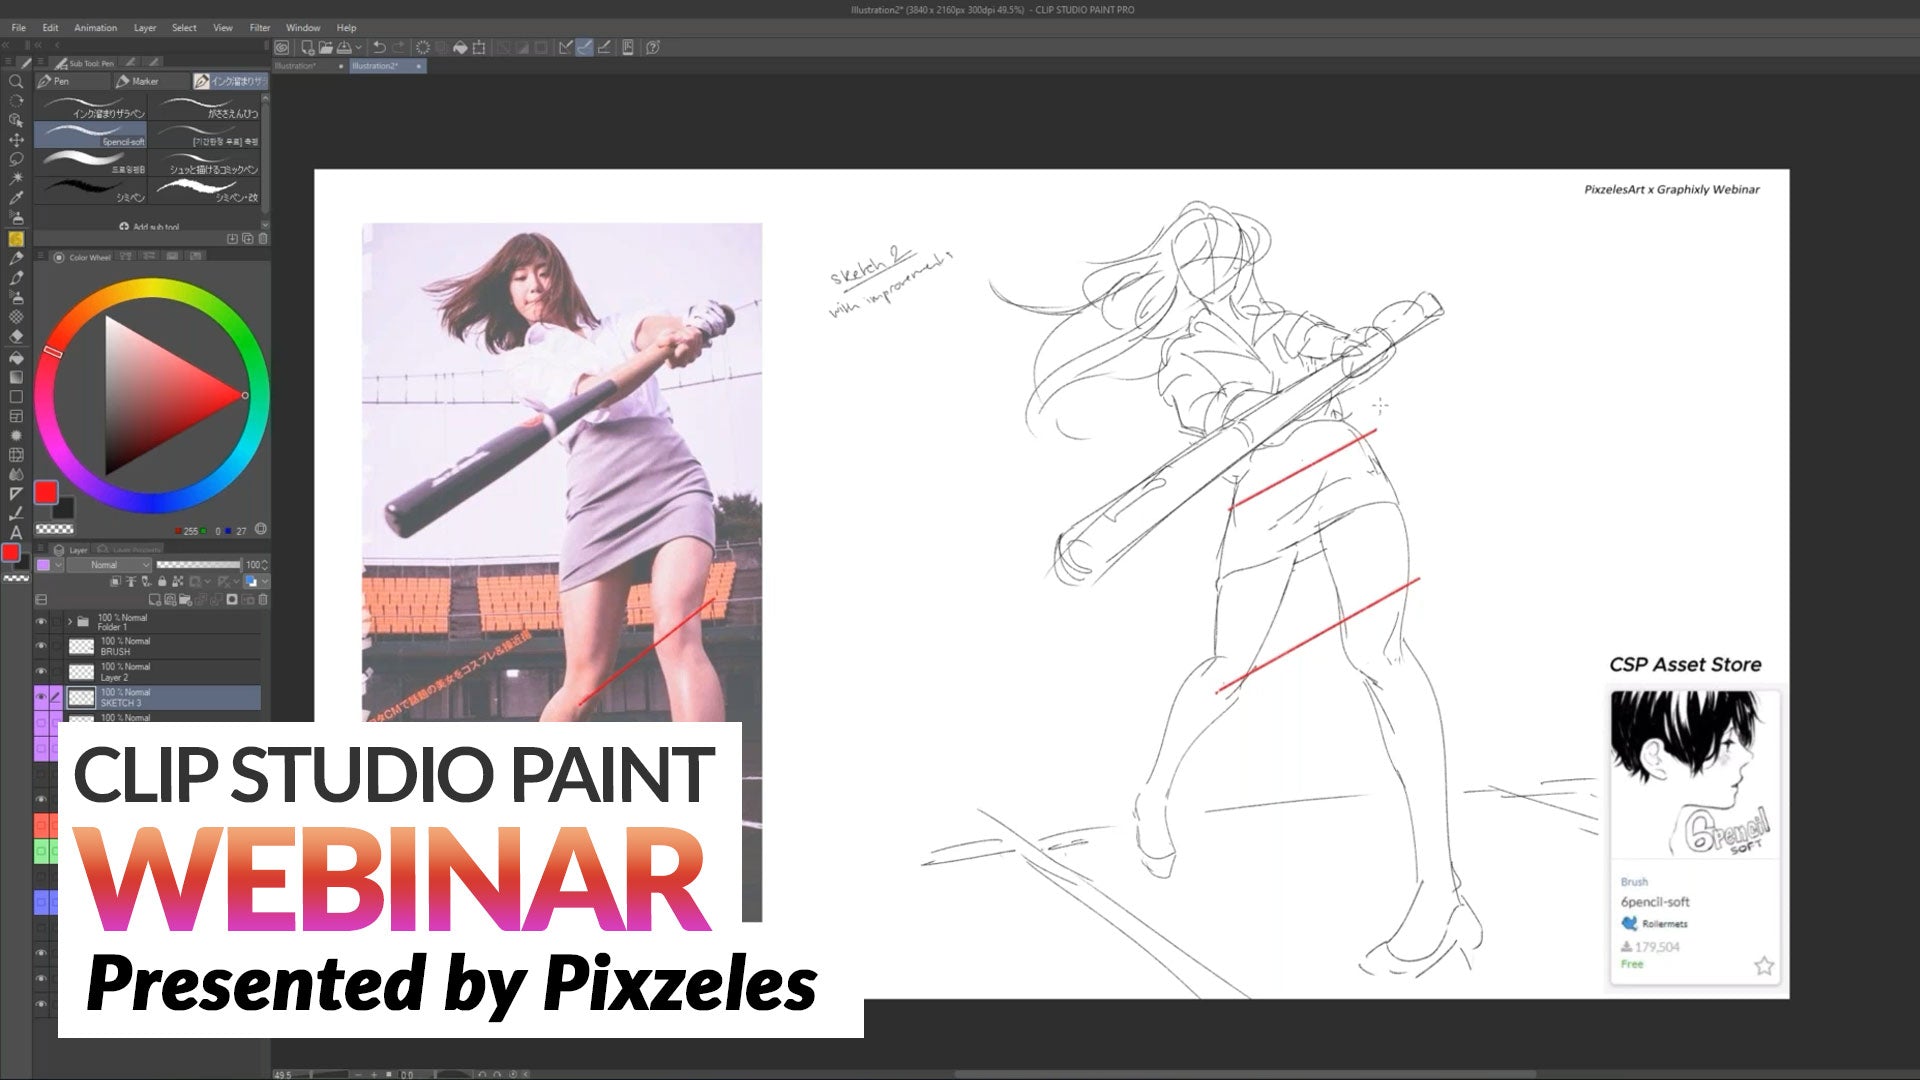Screen dimensions: 1920x1080
Task: Select the Eyedropper tool in toolbar
Action: point(16,199)
